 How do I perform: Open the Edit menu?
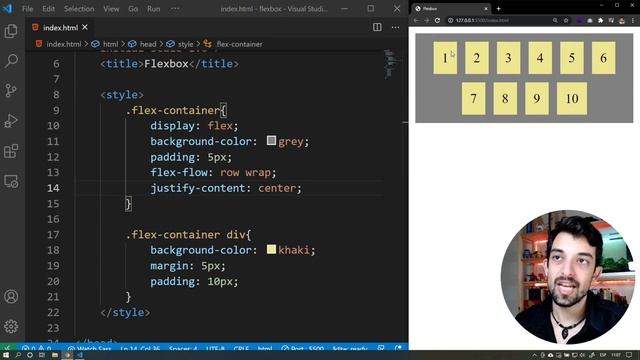pyautogui.click(x=48, y=9)
